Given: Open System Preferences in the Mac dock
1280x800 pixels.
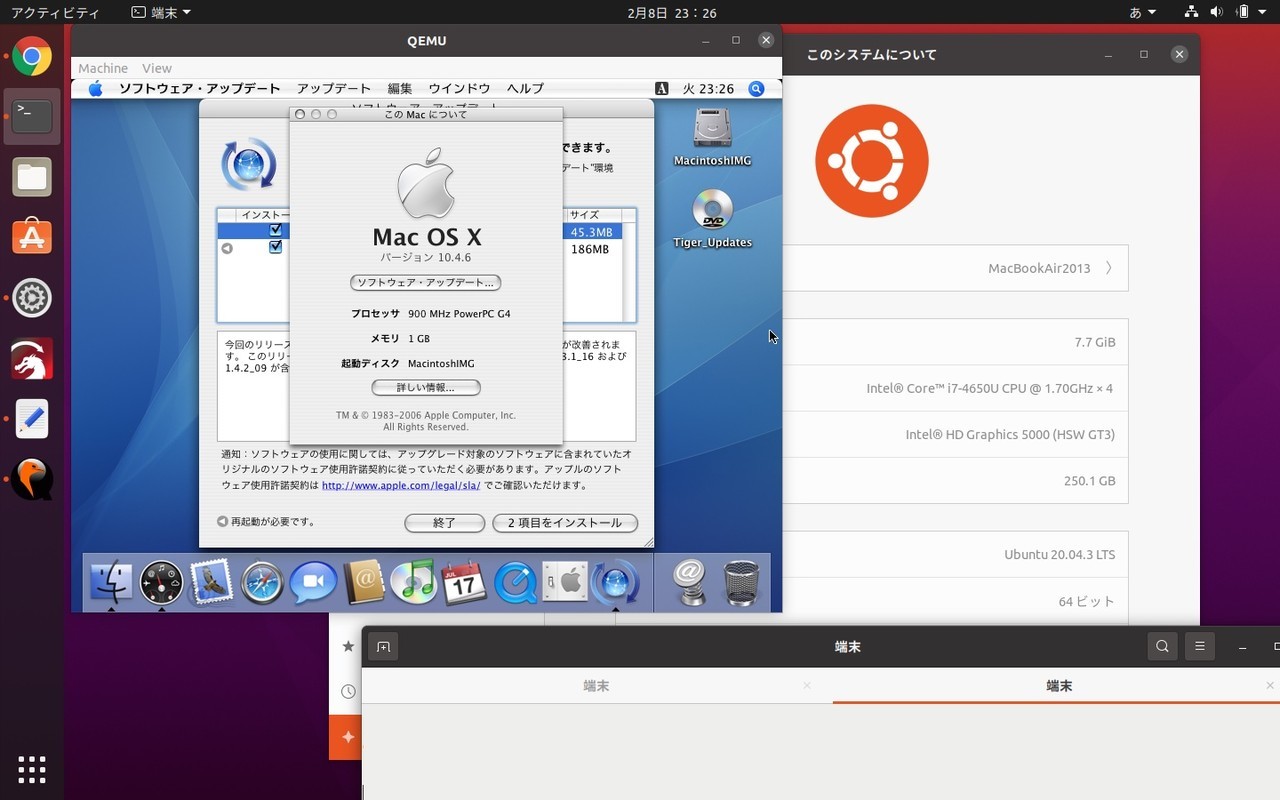Looking at the screenshot, I should (x=565, y=581).
